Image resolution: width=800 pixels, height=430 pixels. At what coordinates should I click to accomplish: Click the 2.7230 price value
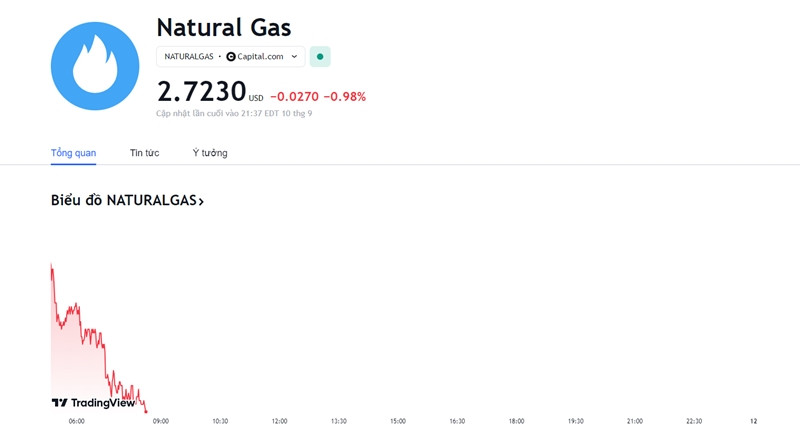pos(202,92)
